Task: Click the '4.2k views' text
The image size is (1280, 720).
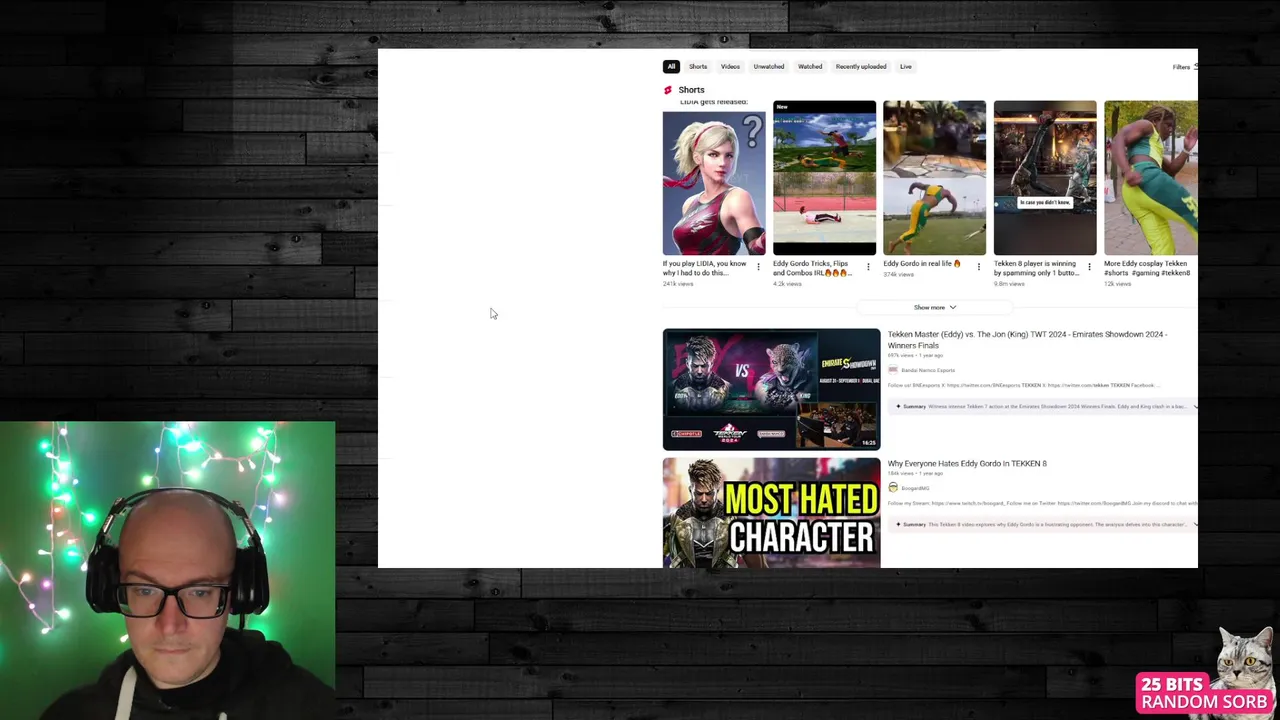Action: [x=788, y=284]
